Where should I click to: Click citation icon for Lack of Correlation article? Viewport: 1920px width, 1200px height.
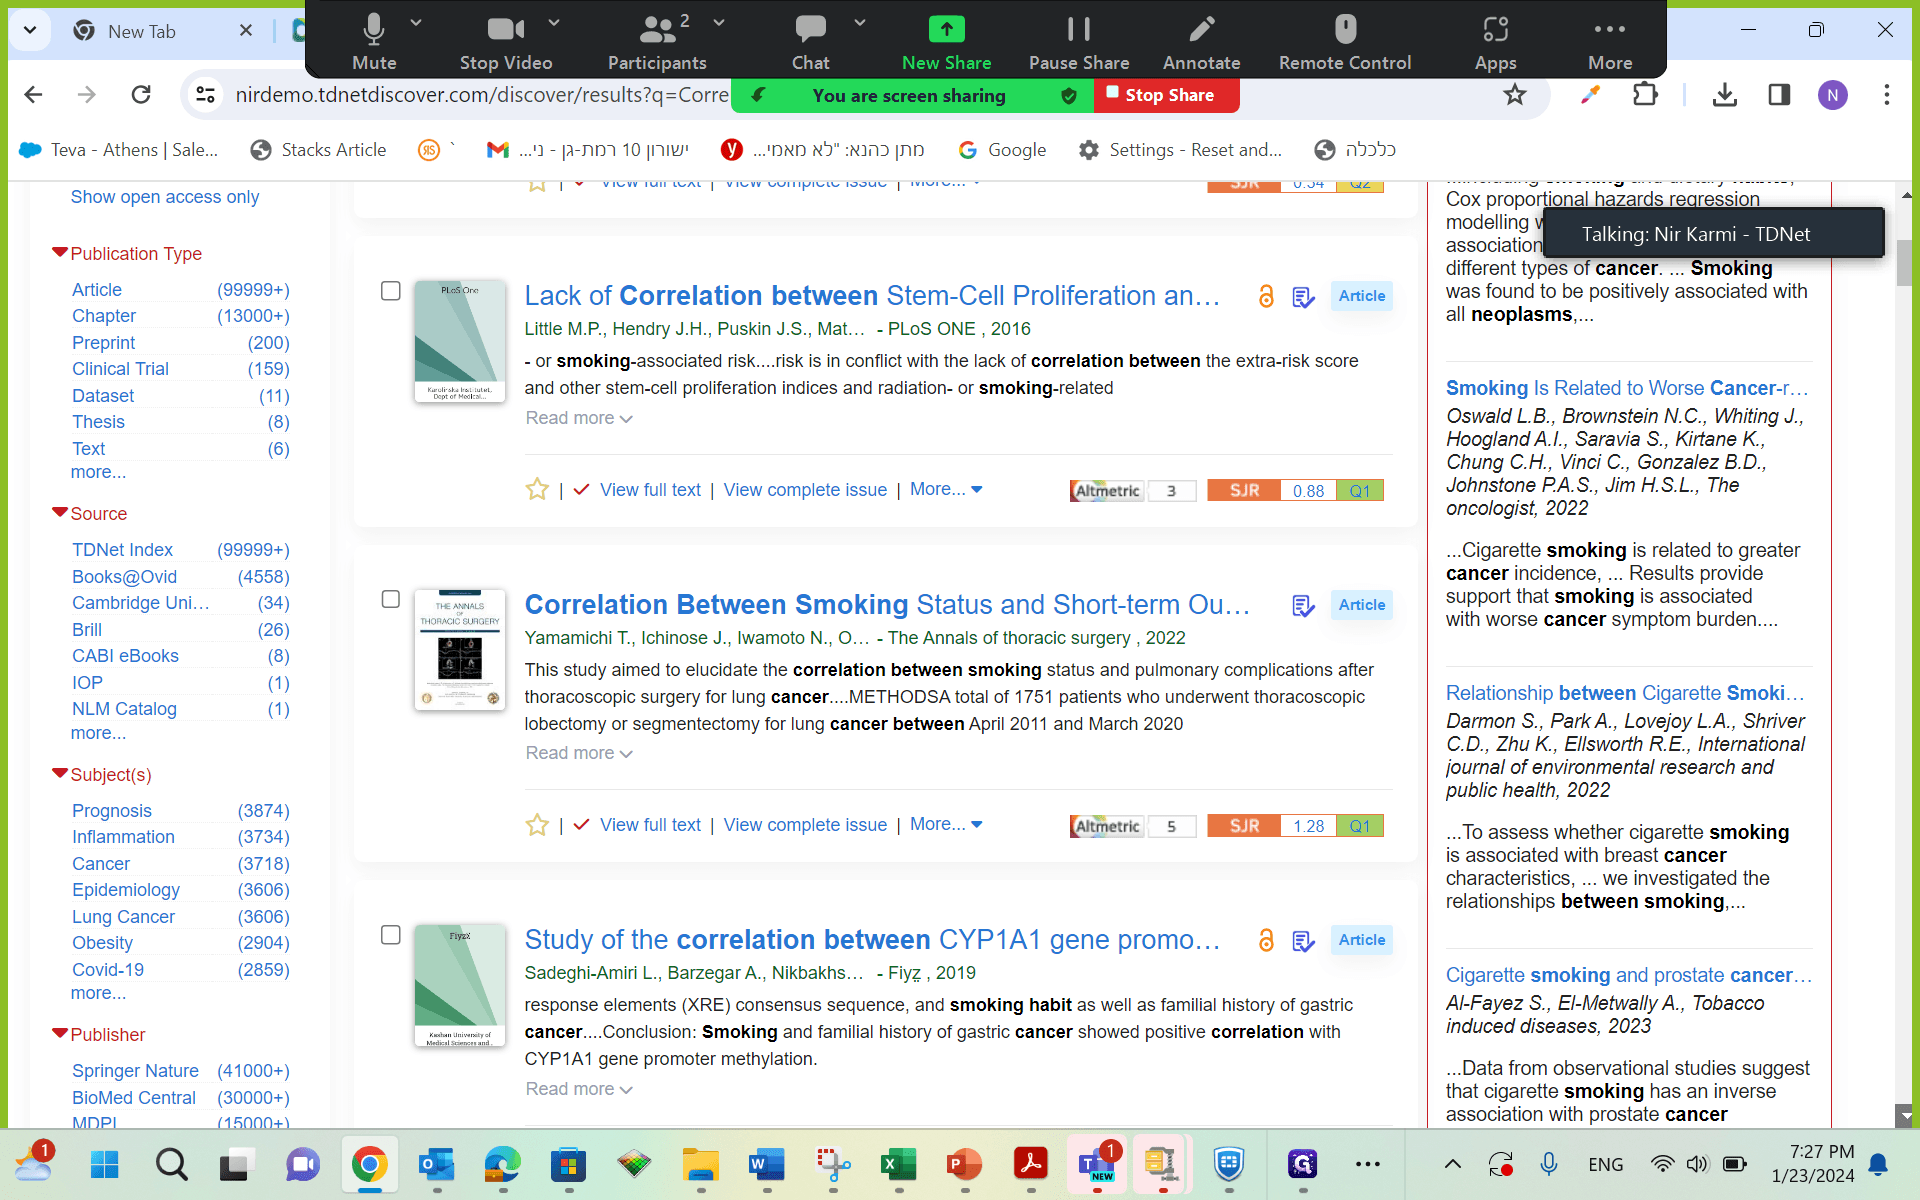coord(1303,297)
